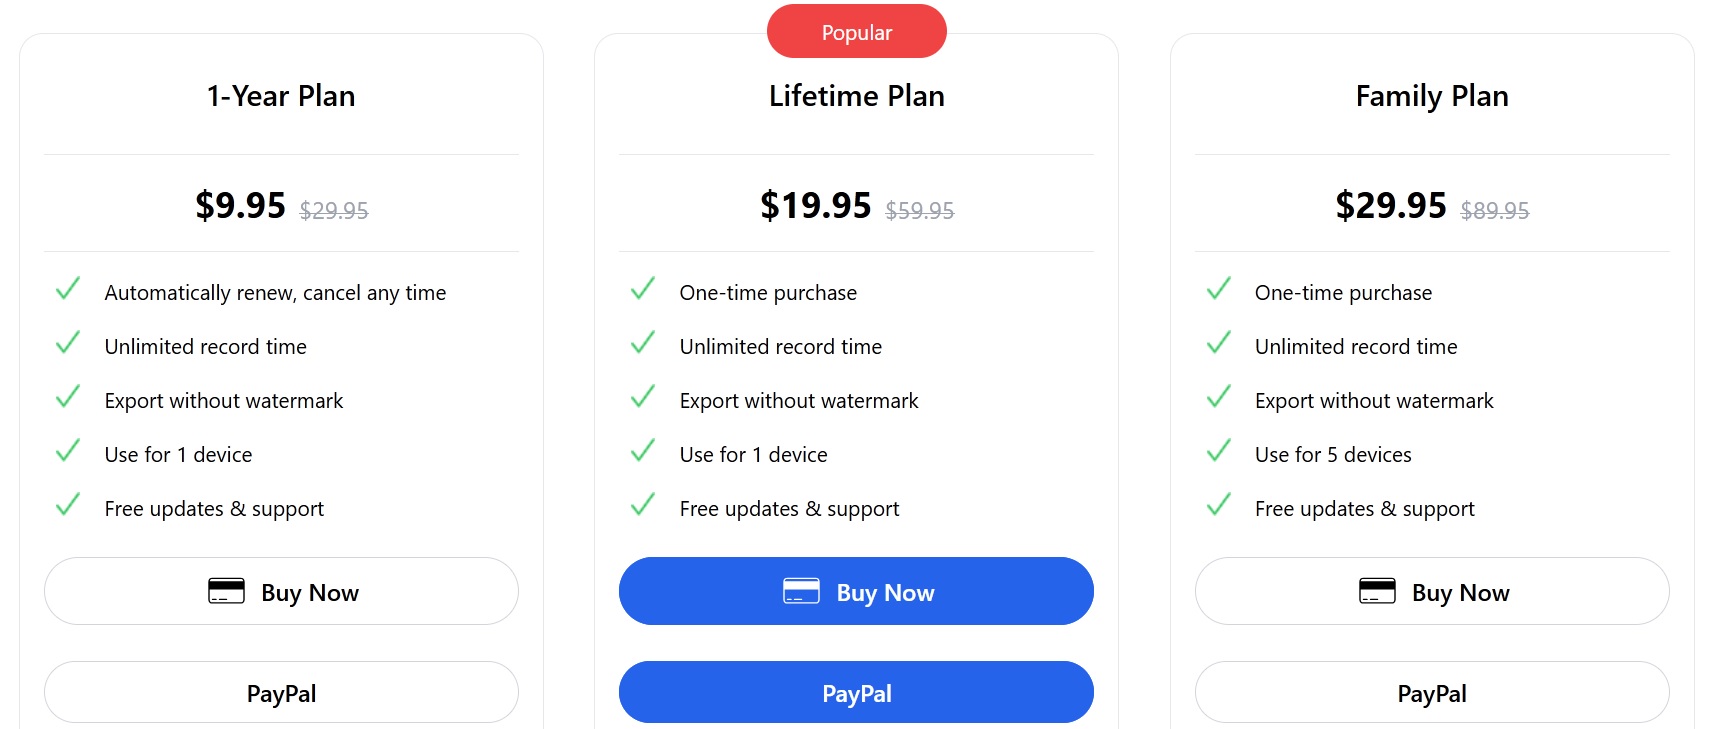The width and height of the screenshot is (1715, 729).
Task: Click the Lifetime Plan heading
Action: 856,96
